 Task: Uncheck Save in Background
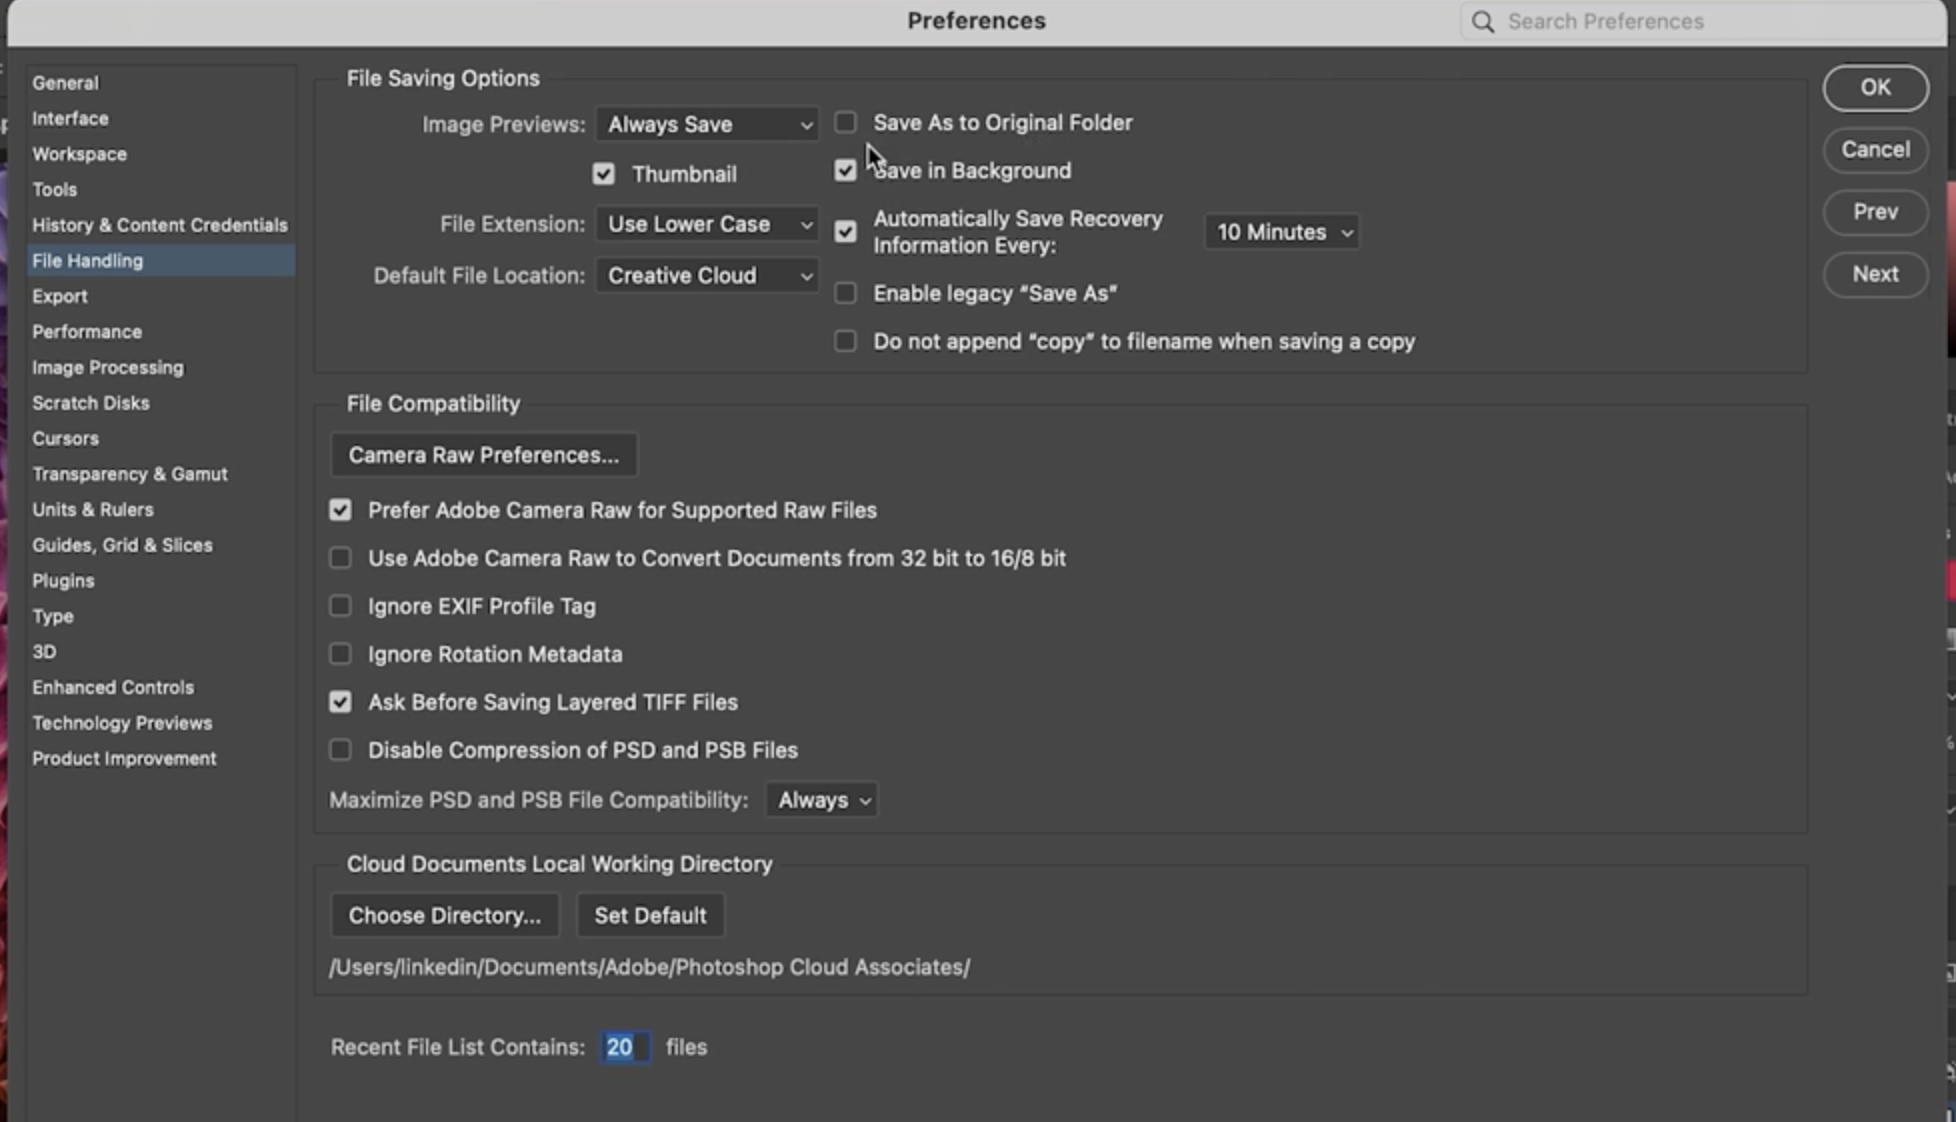click(x=845, y=171)
